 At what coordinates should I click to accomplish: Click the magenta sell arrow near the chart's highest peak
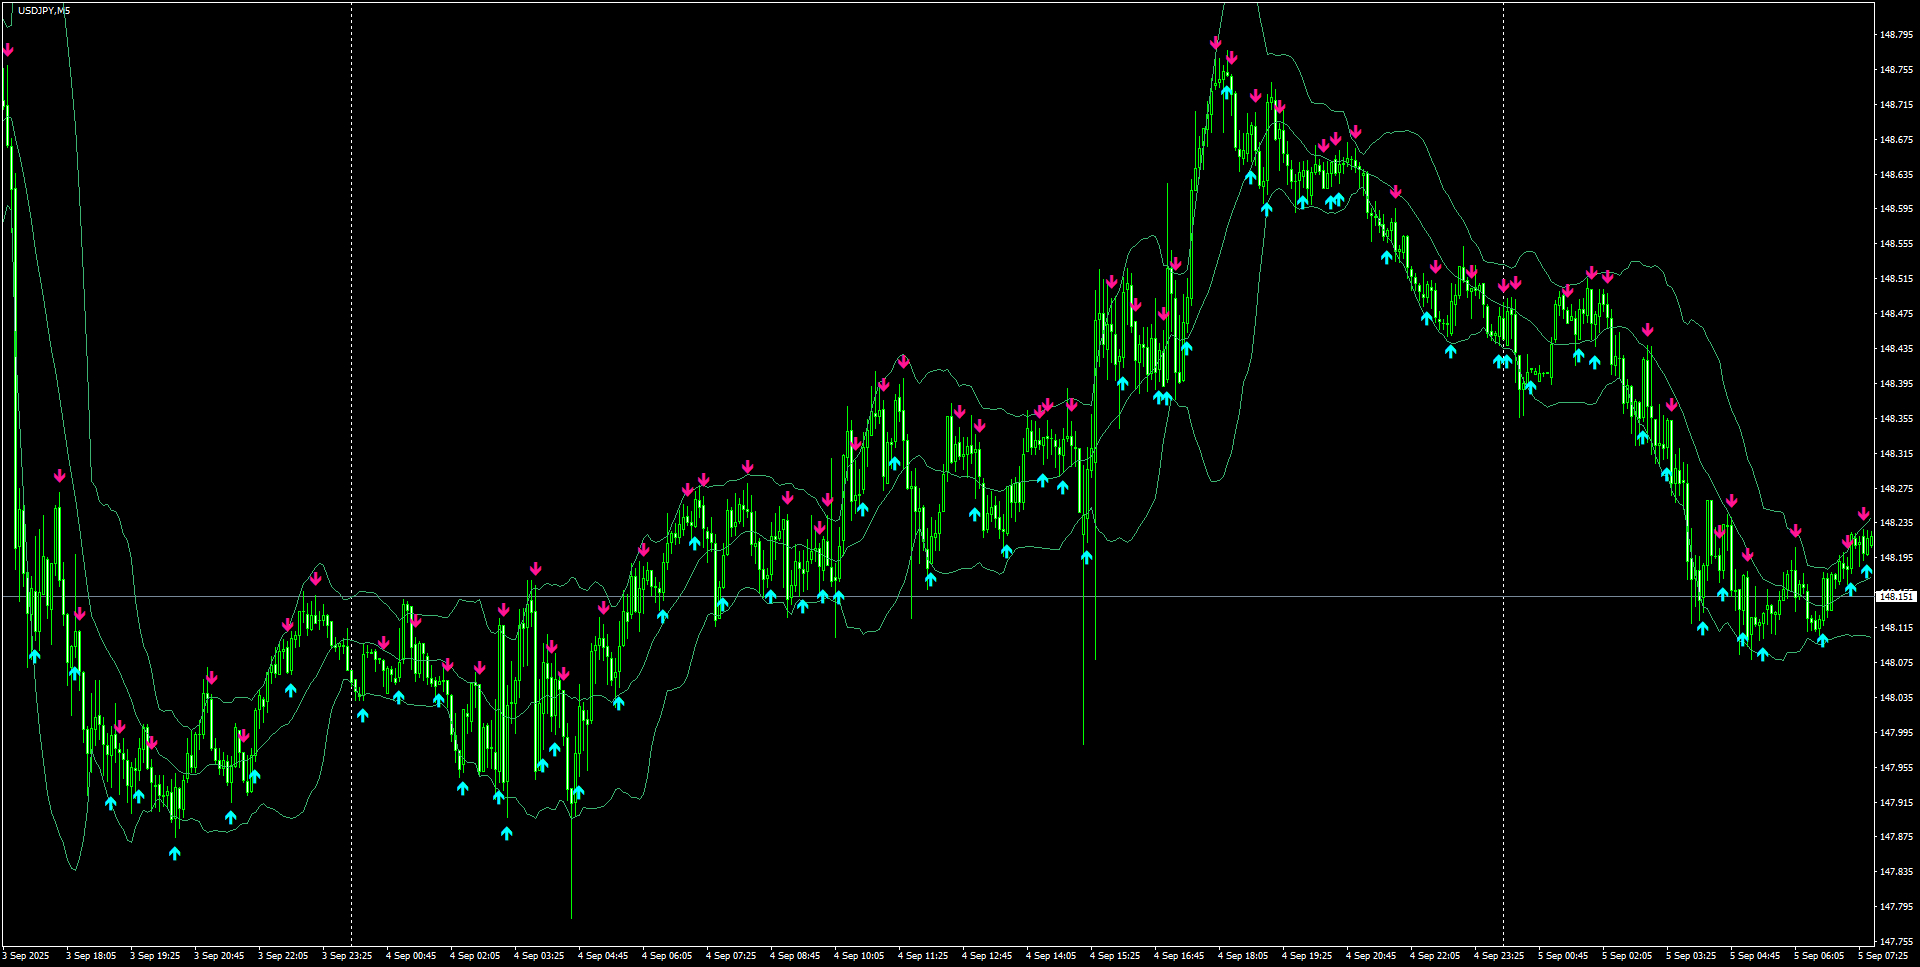(1215, 42)
